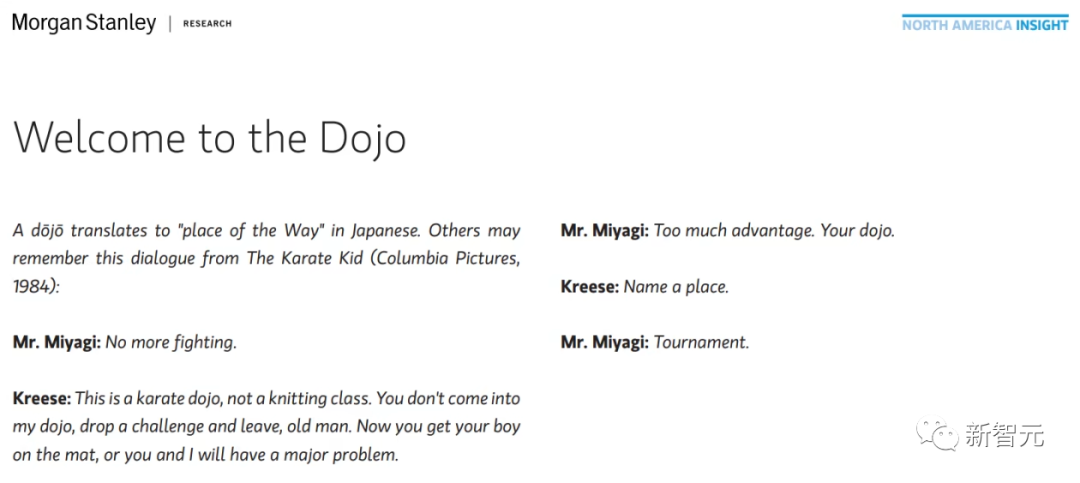
Task: Click the year "1984" in the intro paragraph
Action: point(30,287)
